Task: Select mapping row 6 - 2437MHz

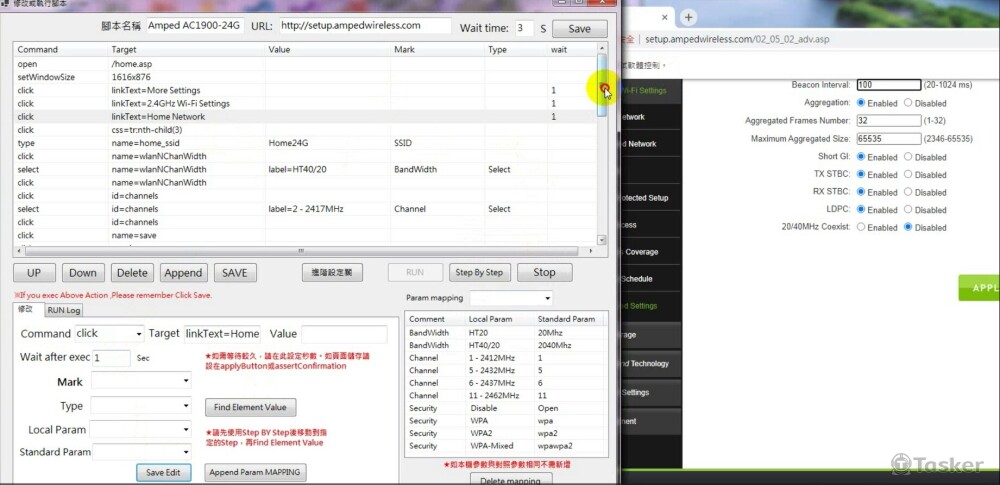Action: pyautogui.click(x=506, y=383)
